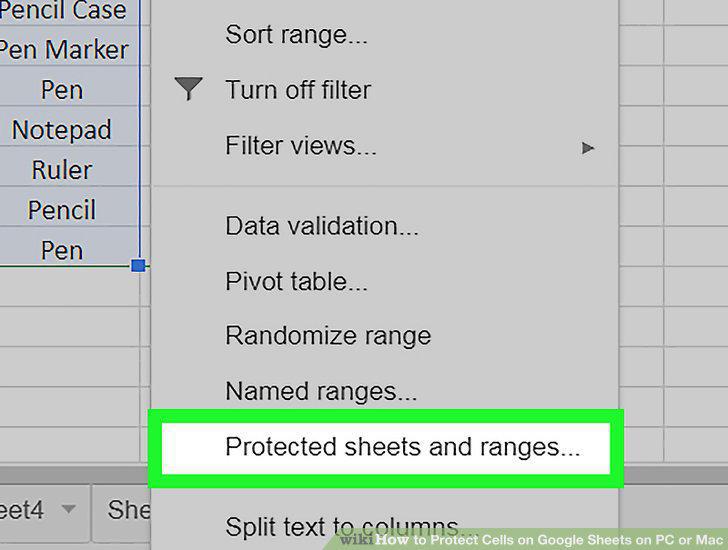
Task: Open the Sheet4 tab dropdown arrow
Action: [69, 509]
